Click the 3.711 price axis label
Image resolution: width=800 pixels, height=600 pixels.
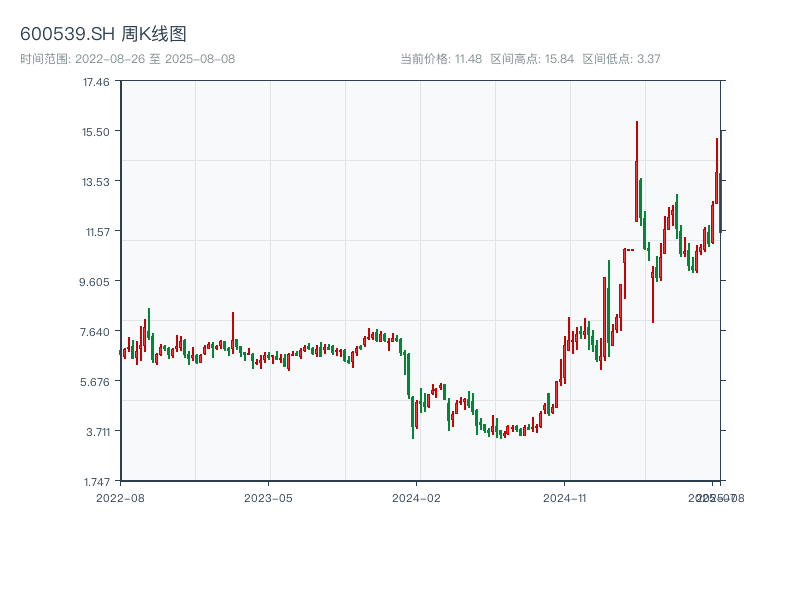tap(96, 432)
